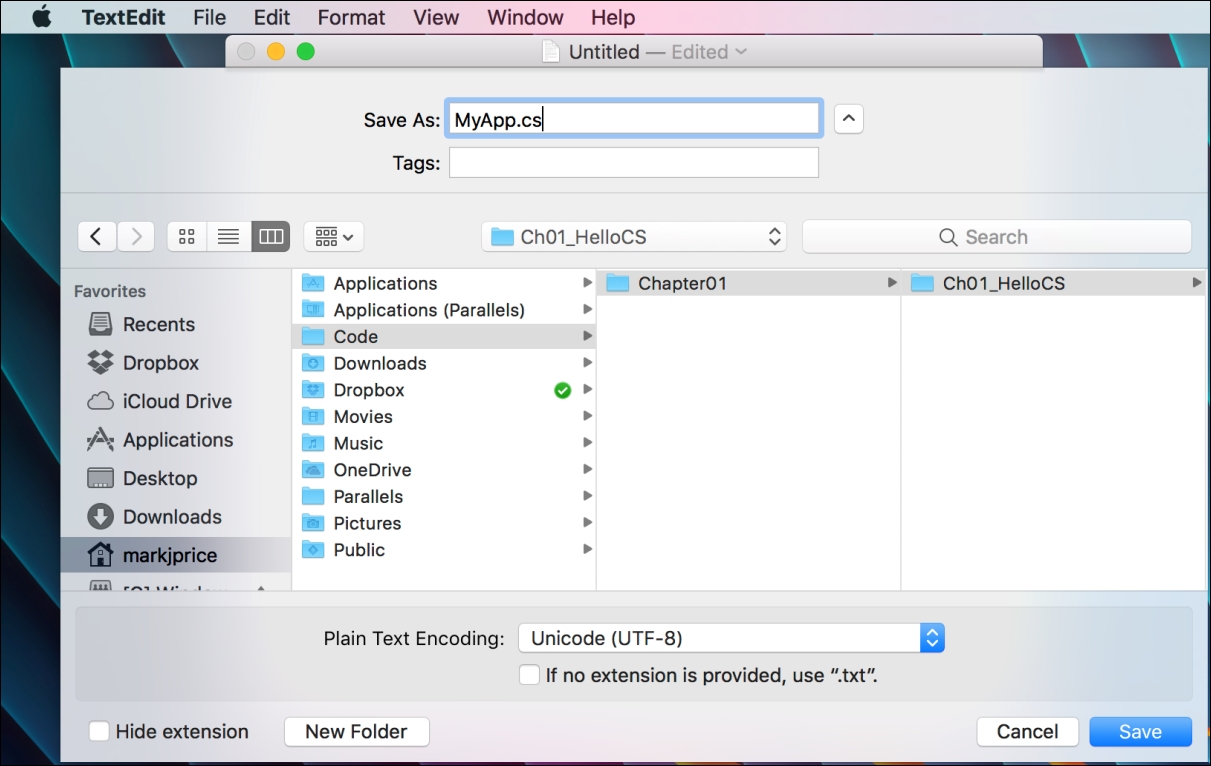Click the Chapter01 folder icon

(619, 283)
